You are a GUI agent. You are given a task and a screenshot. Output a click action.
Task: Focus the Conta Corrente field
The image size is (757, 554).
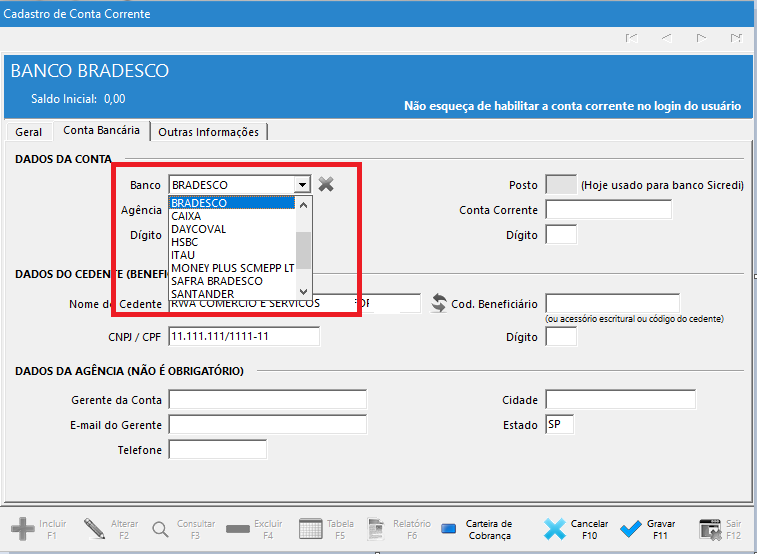(x=609, y=210)
